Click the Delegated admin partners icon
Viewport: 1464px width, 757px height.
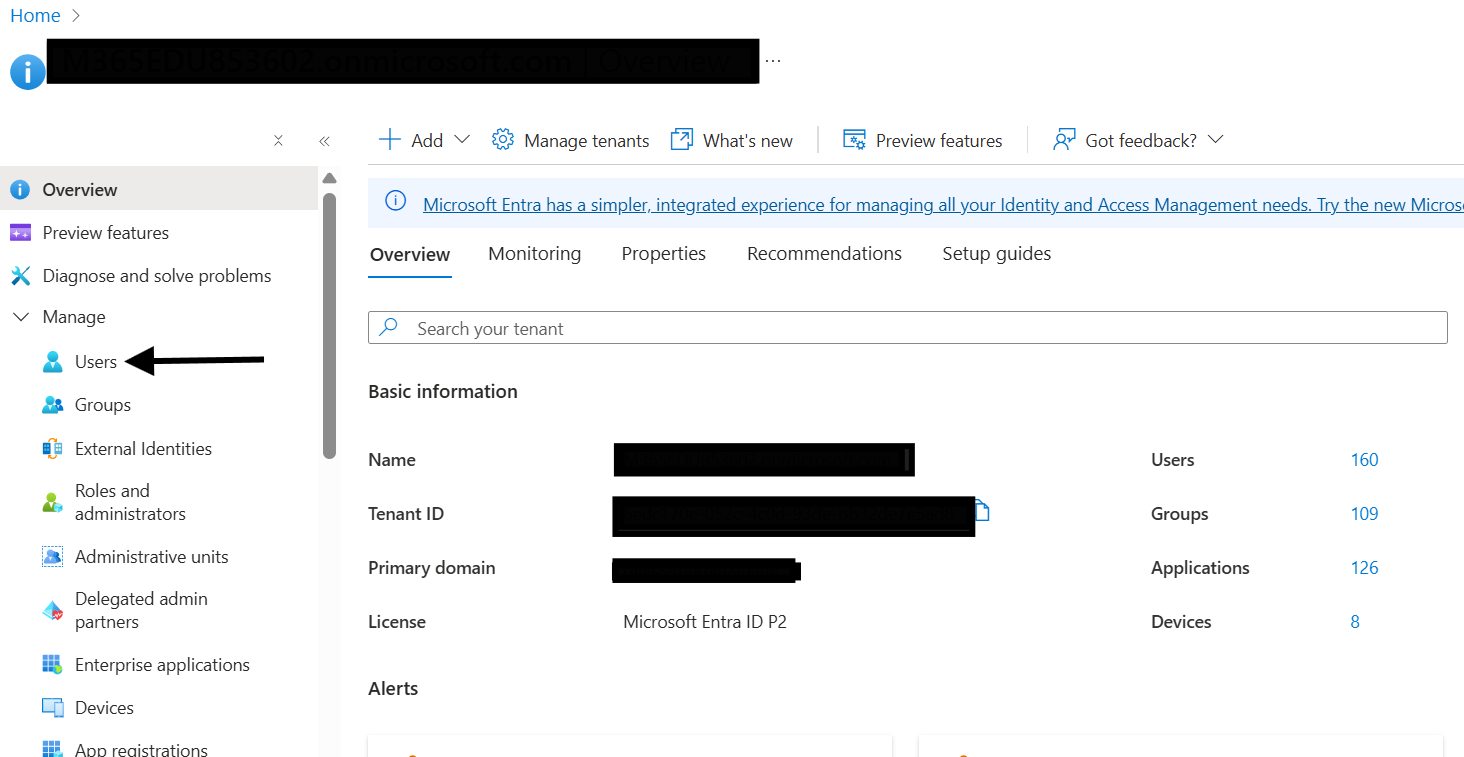[x=52, y=610]
